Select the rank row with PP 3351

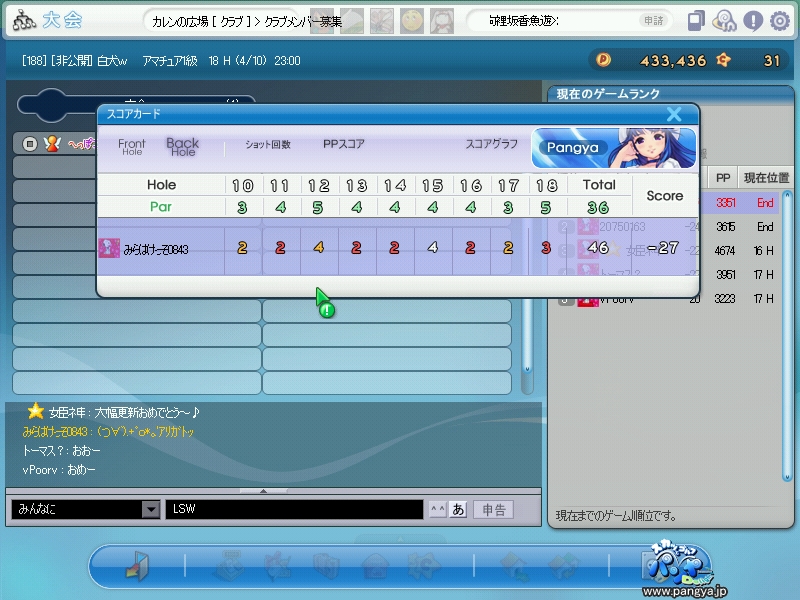coord(739,203)
